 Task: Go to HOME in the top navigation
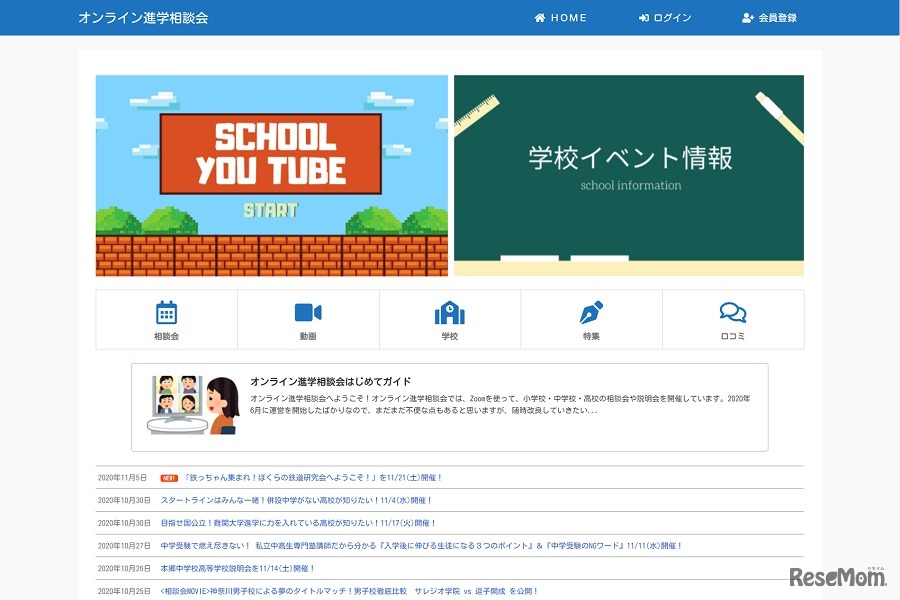(561, 18)
